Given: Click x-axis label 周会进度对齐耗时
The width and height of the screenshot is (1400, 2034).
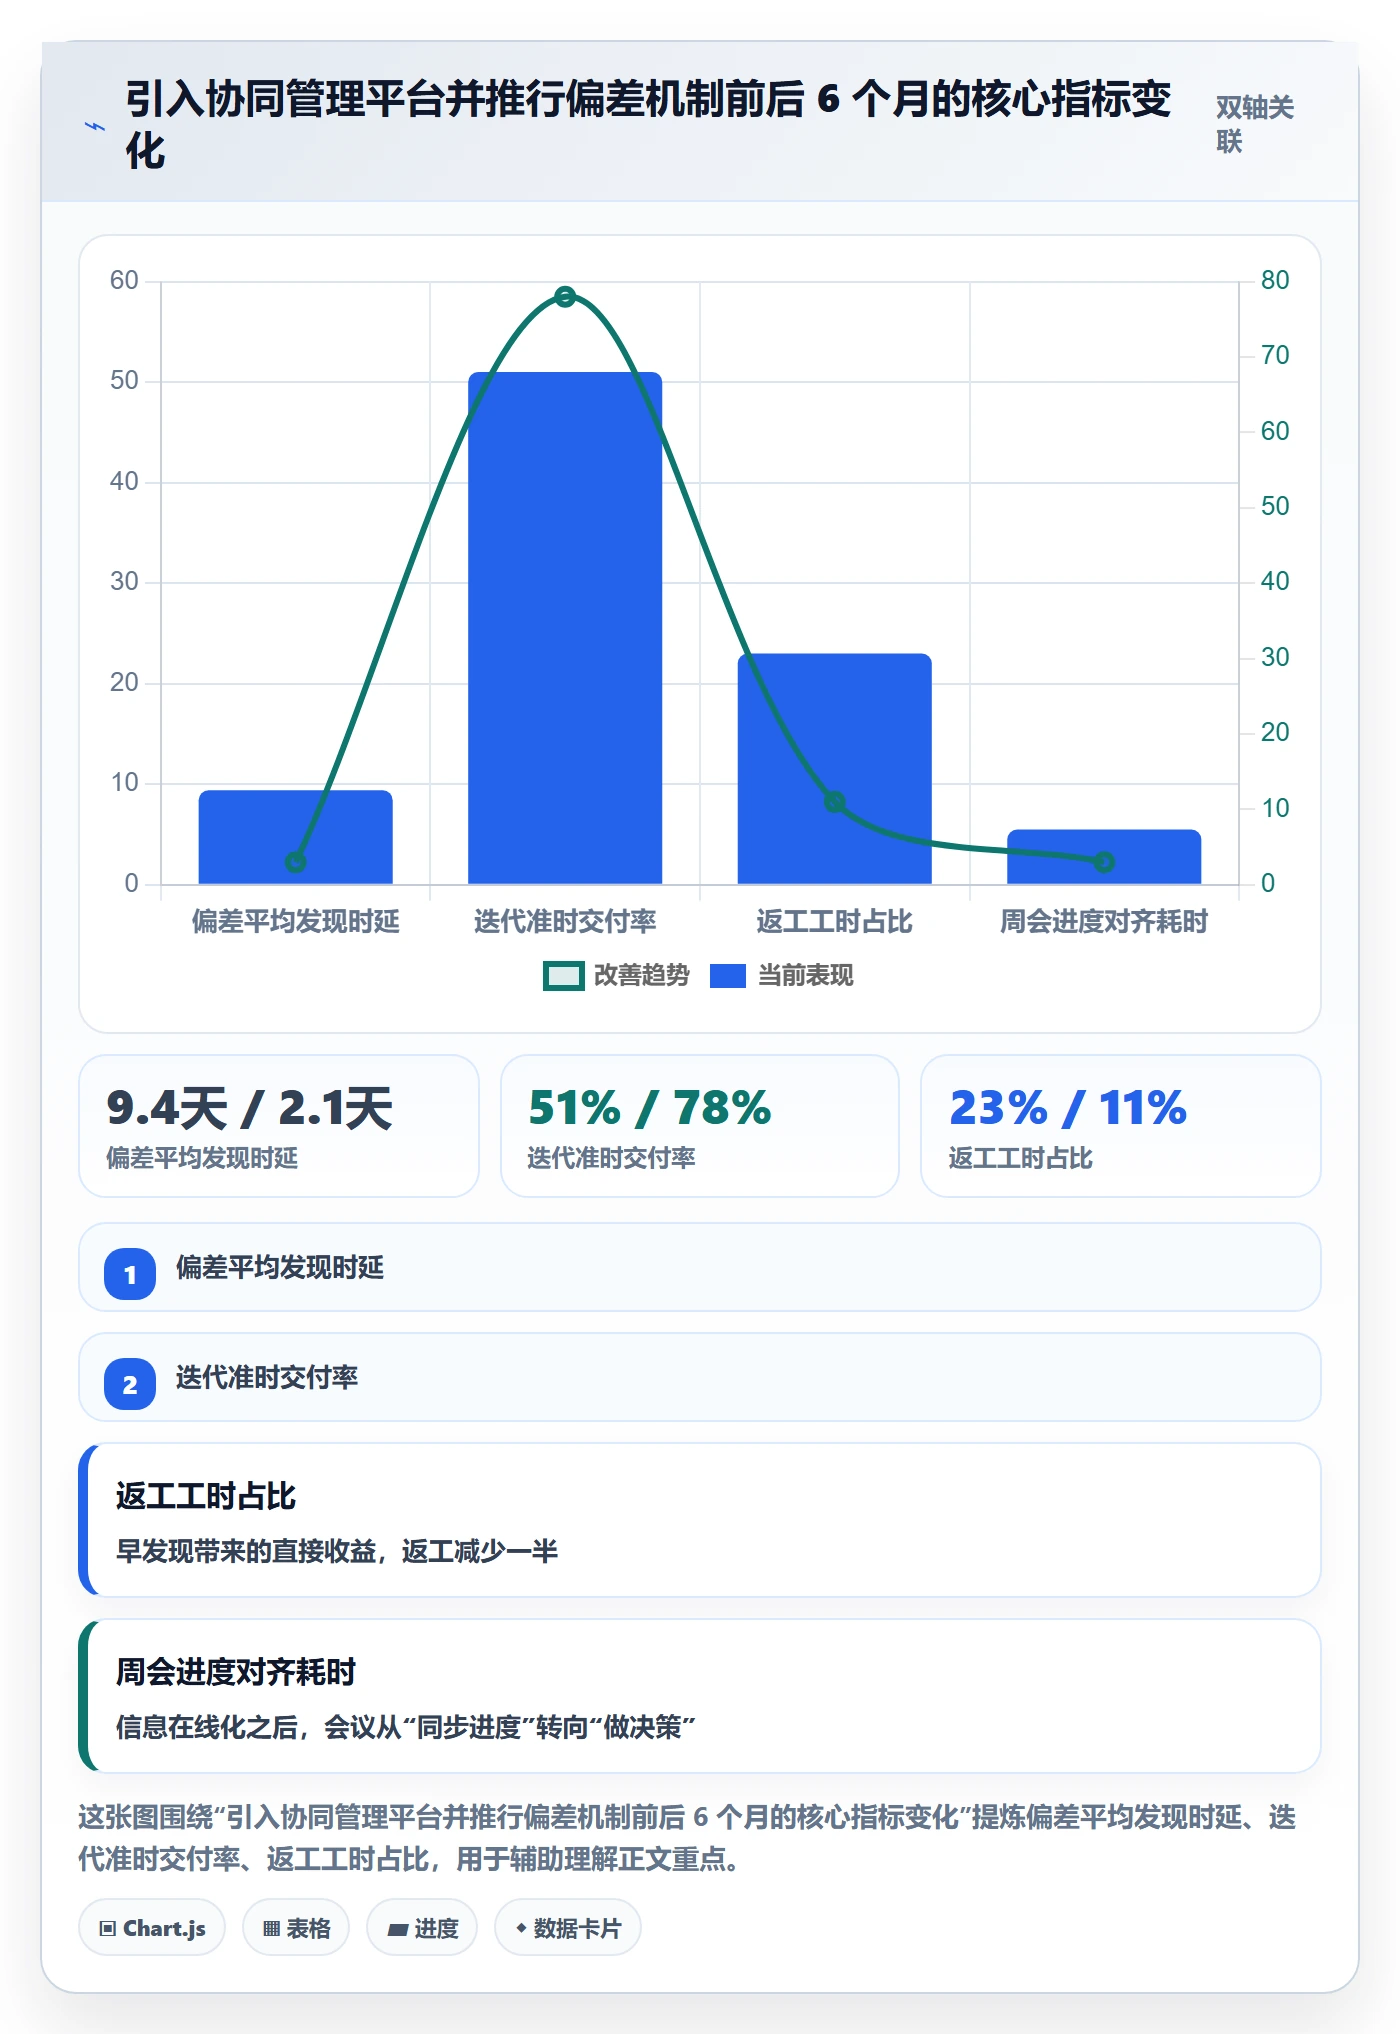Looking at the screenshot, I should pyautogui.click(x=1104, y=921).
